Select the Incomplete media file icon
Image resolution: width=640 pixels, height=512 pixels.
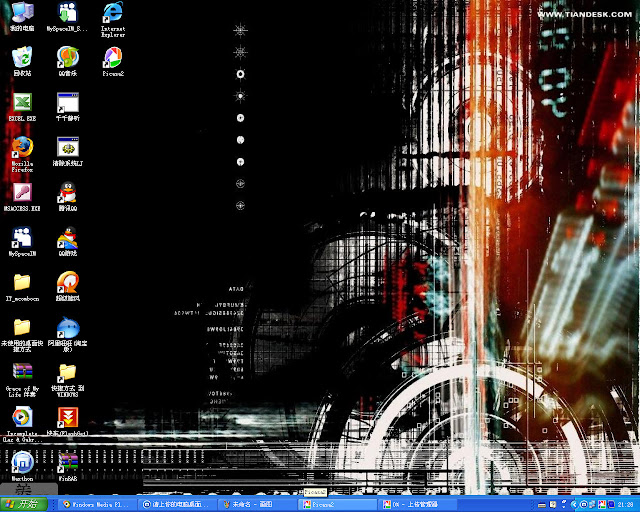pos(22,425)
